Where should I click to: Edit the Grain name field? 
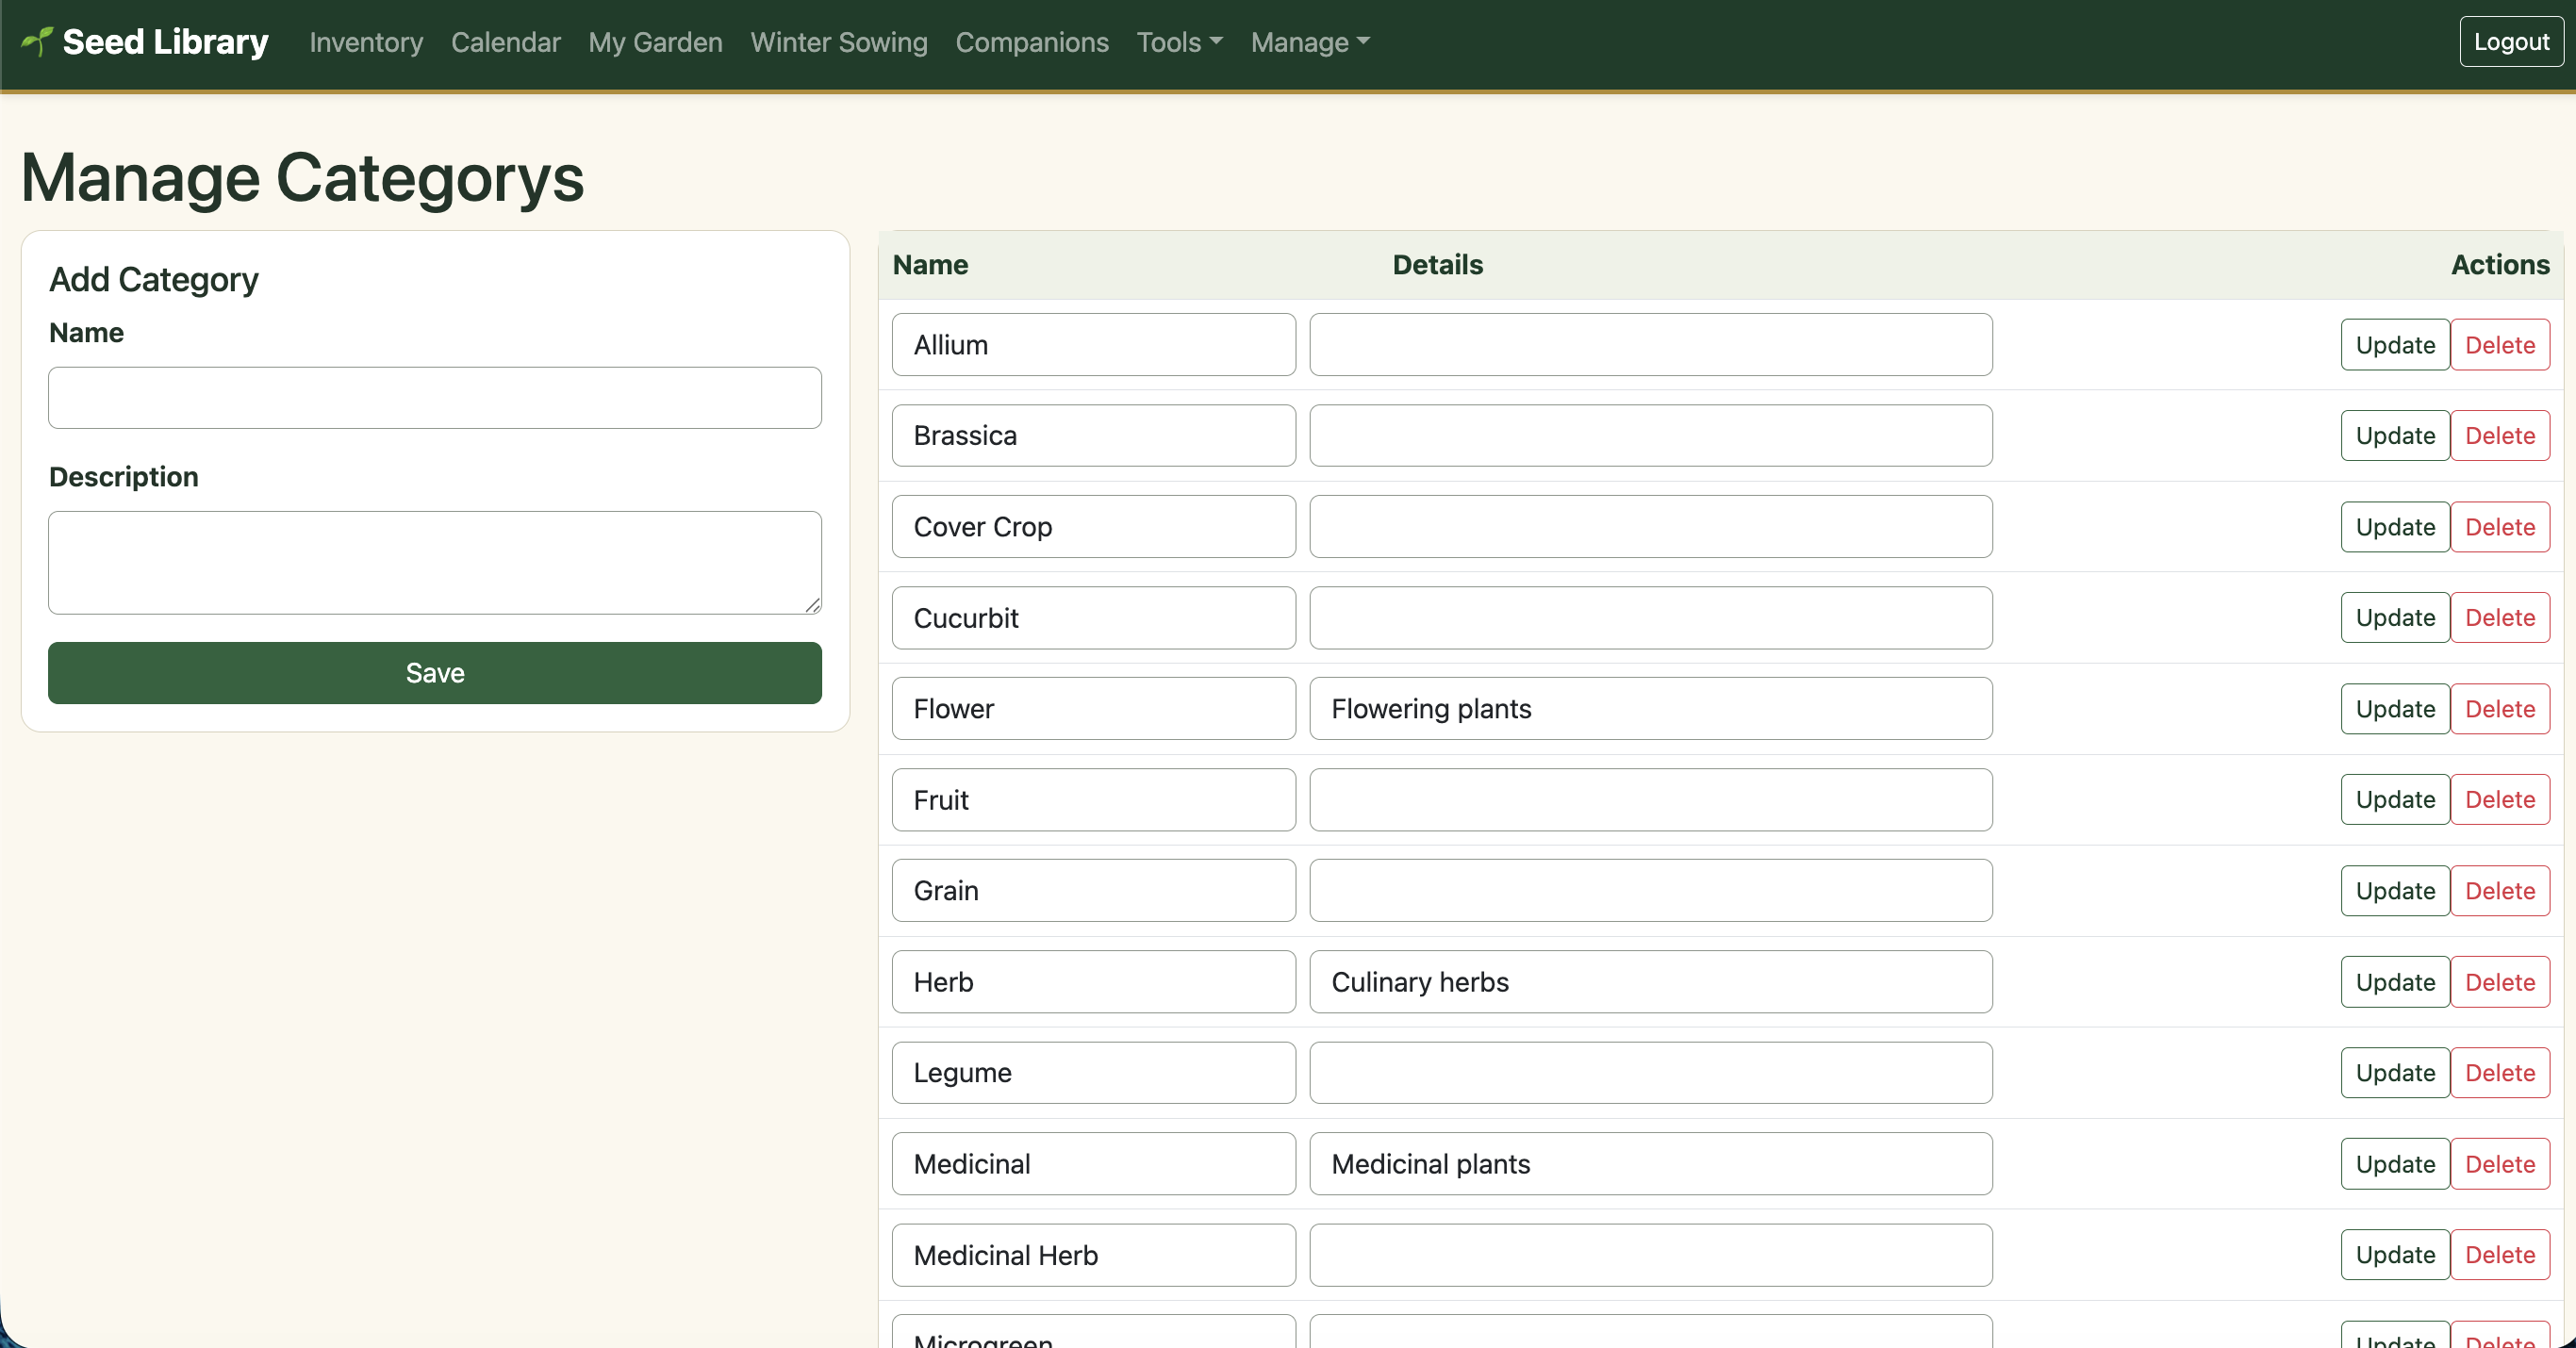click(x=1094, y=891)
